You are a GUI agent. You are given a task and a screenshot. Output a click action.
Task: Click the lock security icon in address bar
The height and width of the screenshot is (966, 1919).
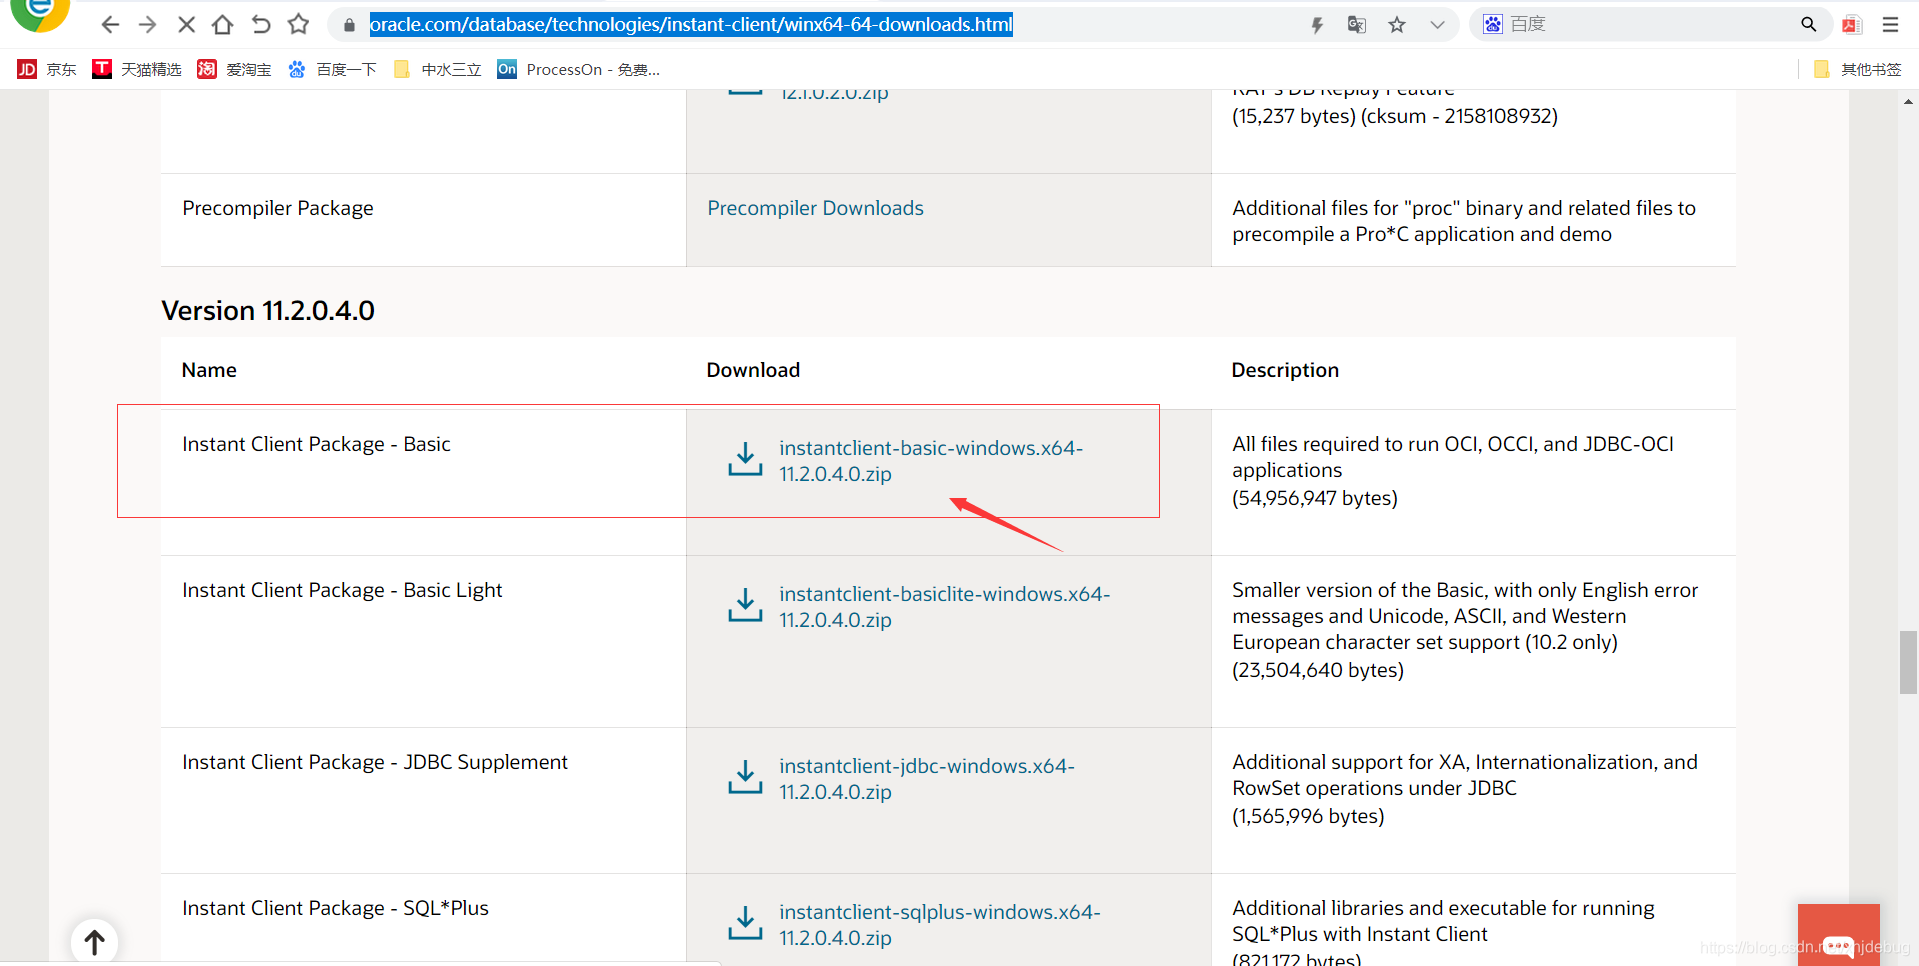(x=349, y=25)
